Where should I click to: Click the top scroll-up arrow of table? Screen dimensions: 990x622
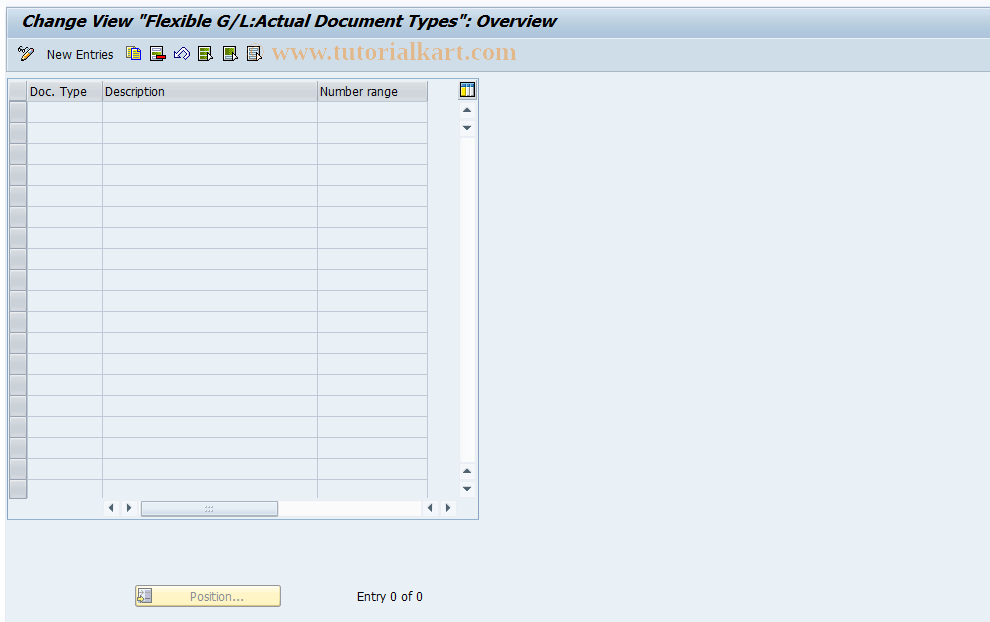tap(467, 111)
